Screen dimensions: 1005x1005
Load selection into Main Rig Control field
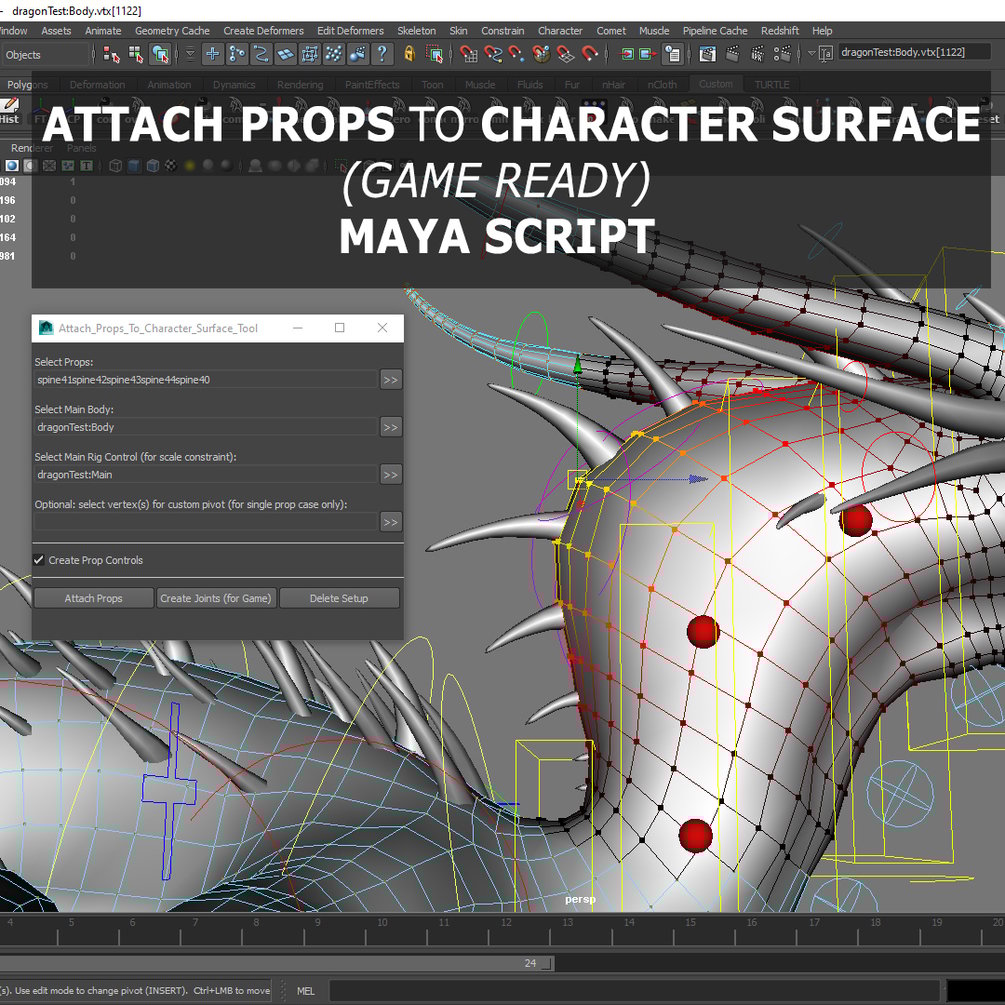click(x=390, y=475)
